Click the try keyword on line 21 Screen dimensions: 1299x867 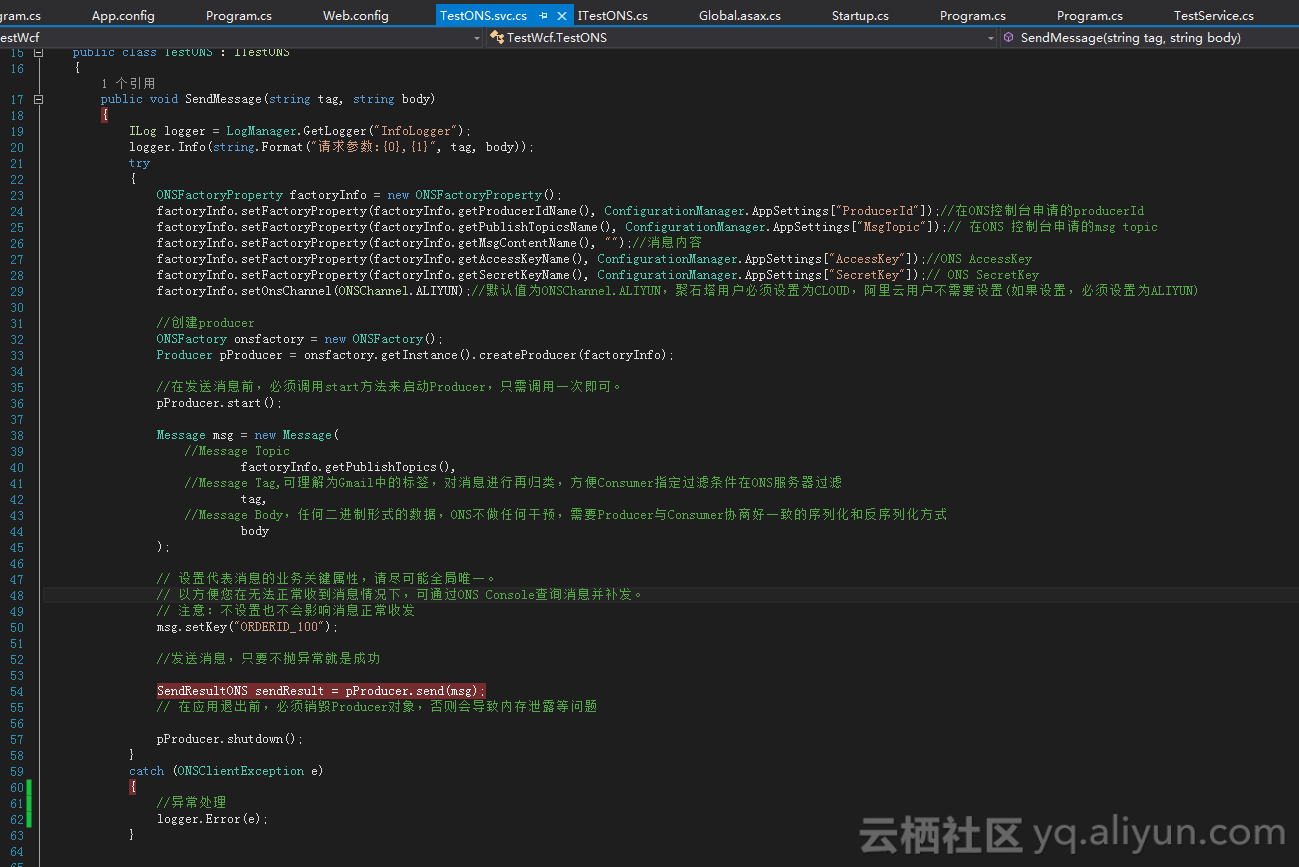(139, 163)
